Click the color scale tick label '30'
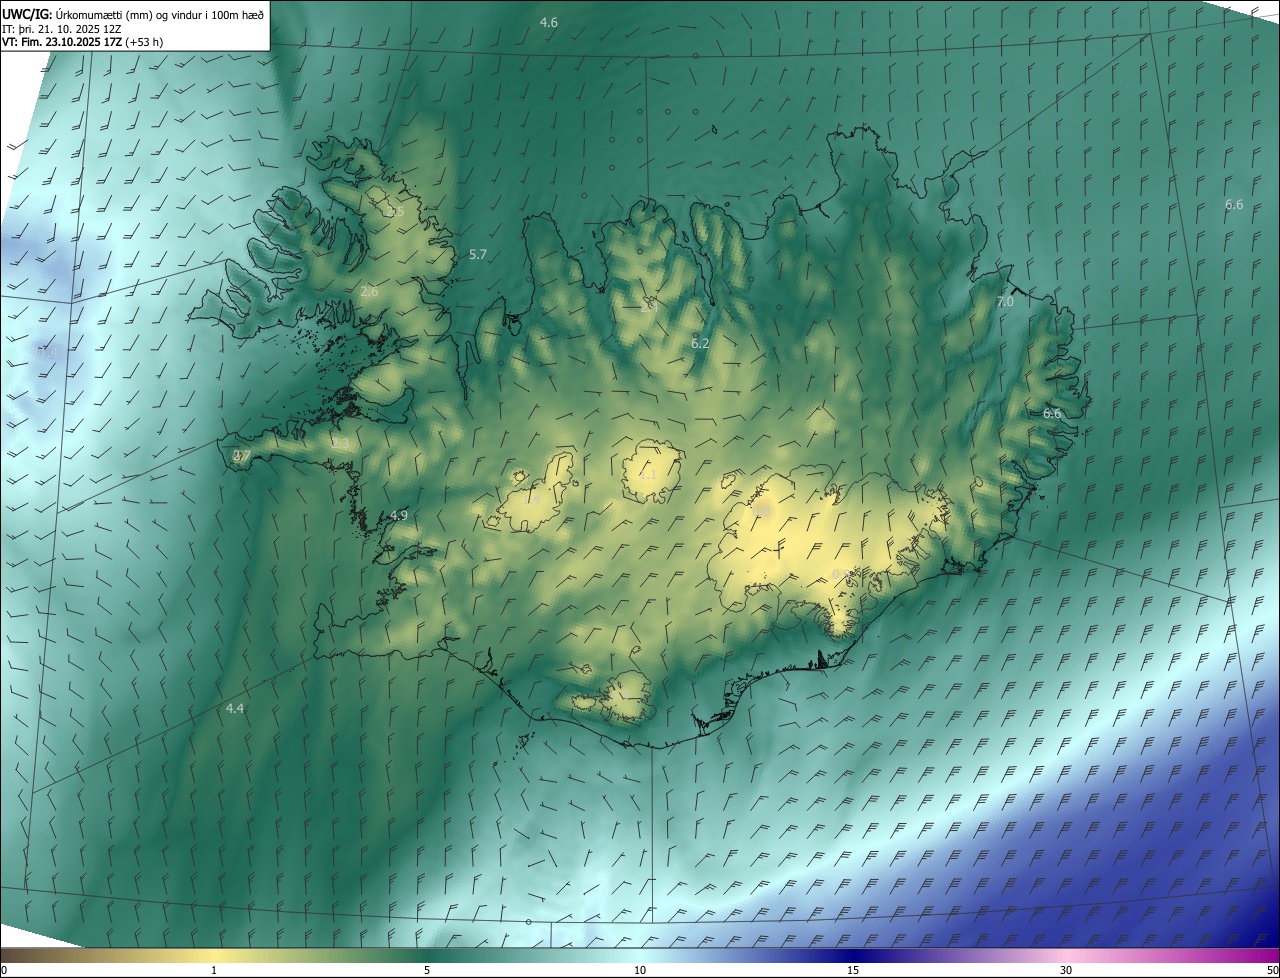Viewport: 1280px width, 978px height. click(x=1066, y=971)
